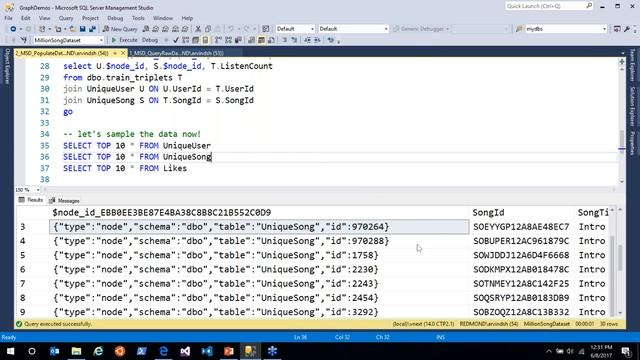Select the Results tab
Image resolution: width=640 pixels, height=360 pixels.
pyautogui.click(x=31, y=200)
